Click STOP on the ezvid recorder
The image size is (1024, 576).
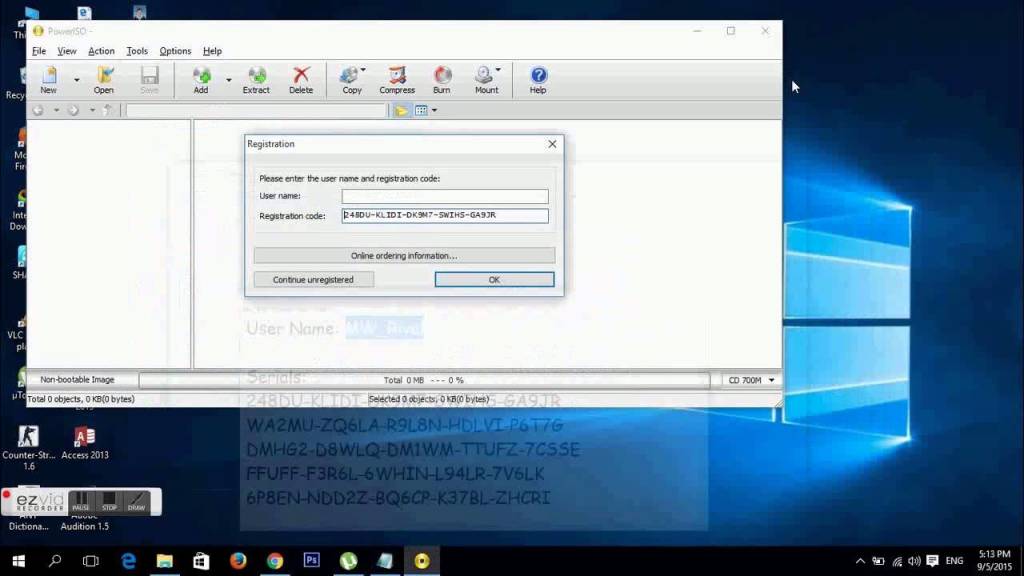(109, 502)
